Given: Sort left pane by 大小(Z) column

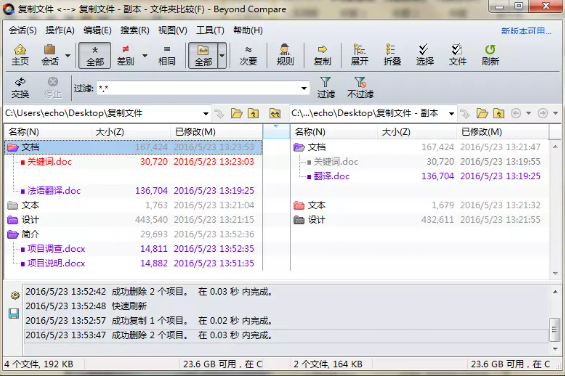Looking at the screenshot, I should pyautogui.click(x=131, y=132).
